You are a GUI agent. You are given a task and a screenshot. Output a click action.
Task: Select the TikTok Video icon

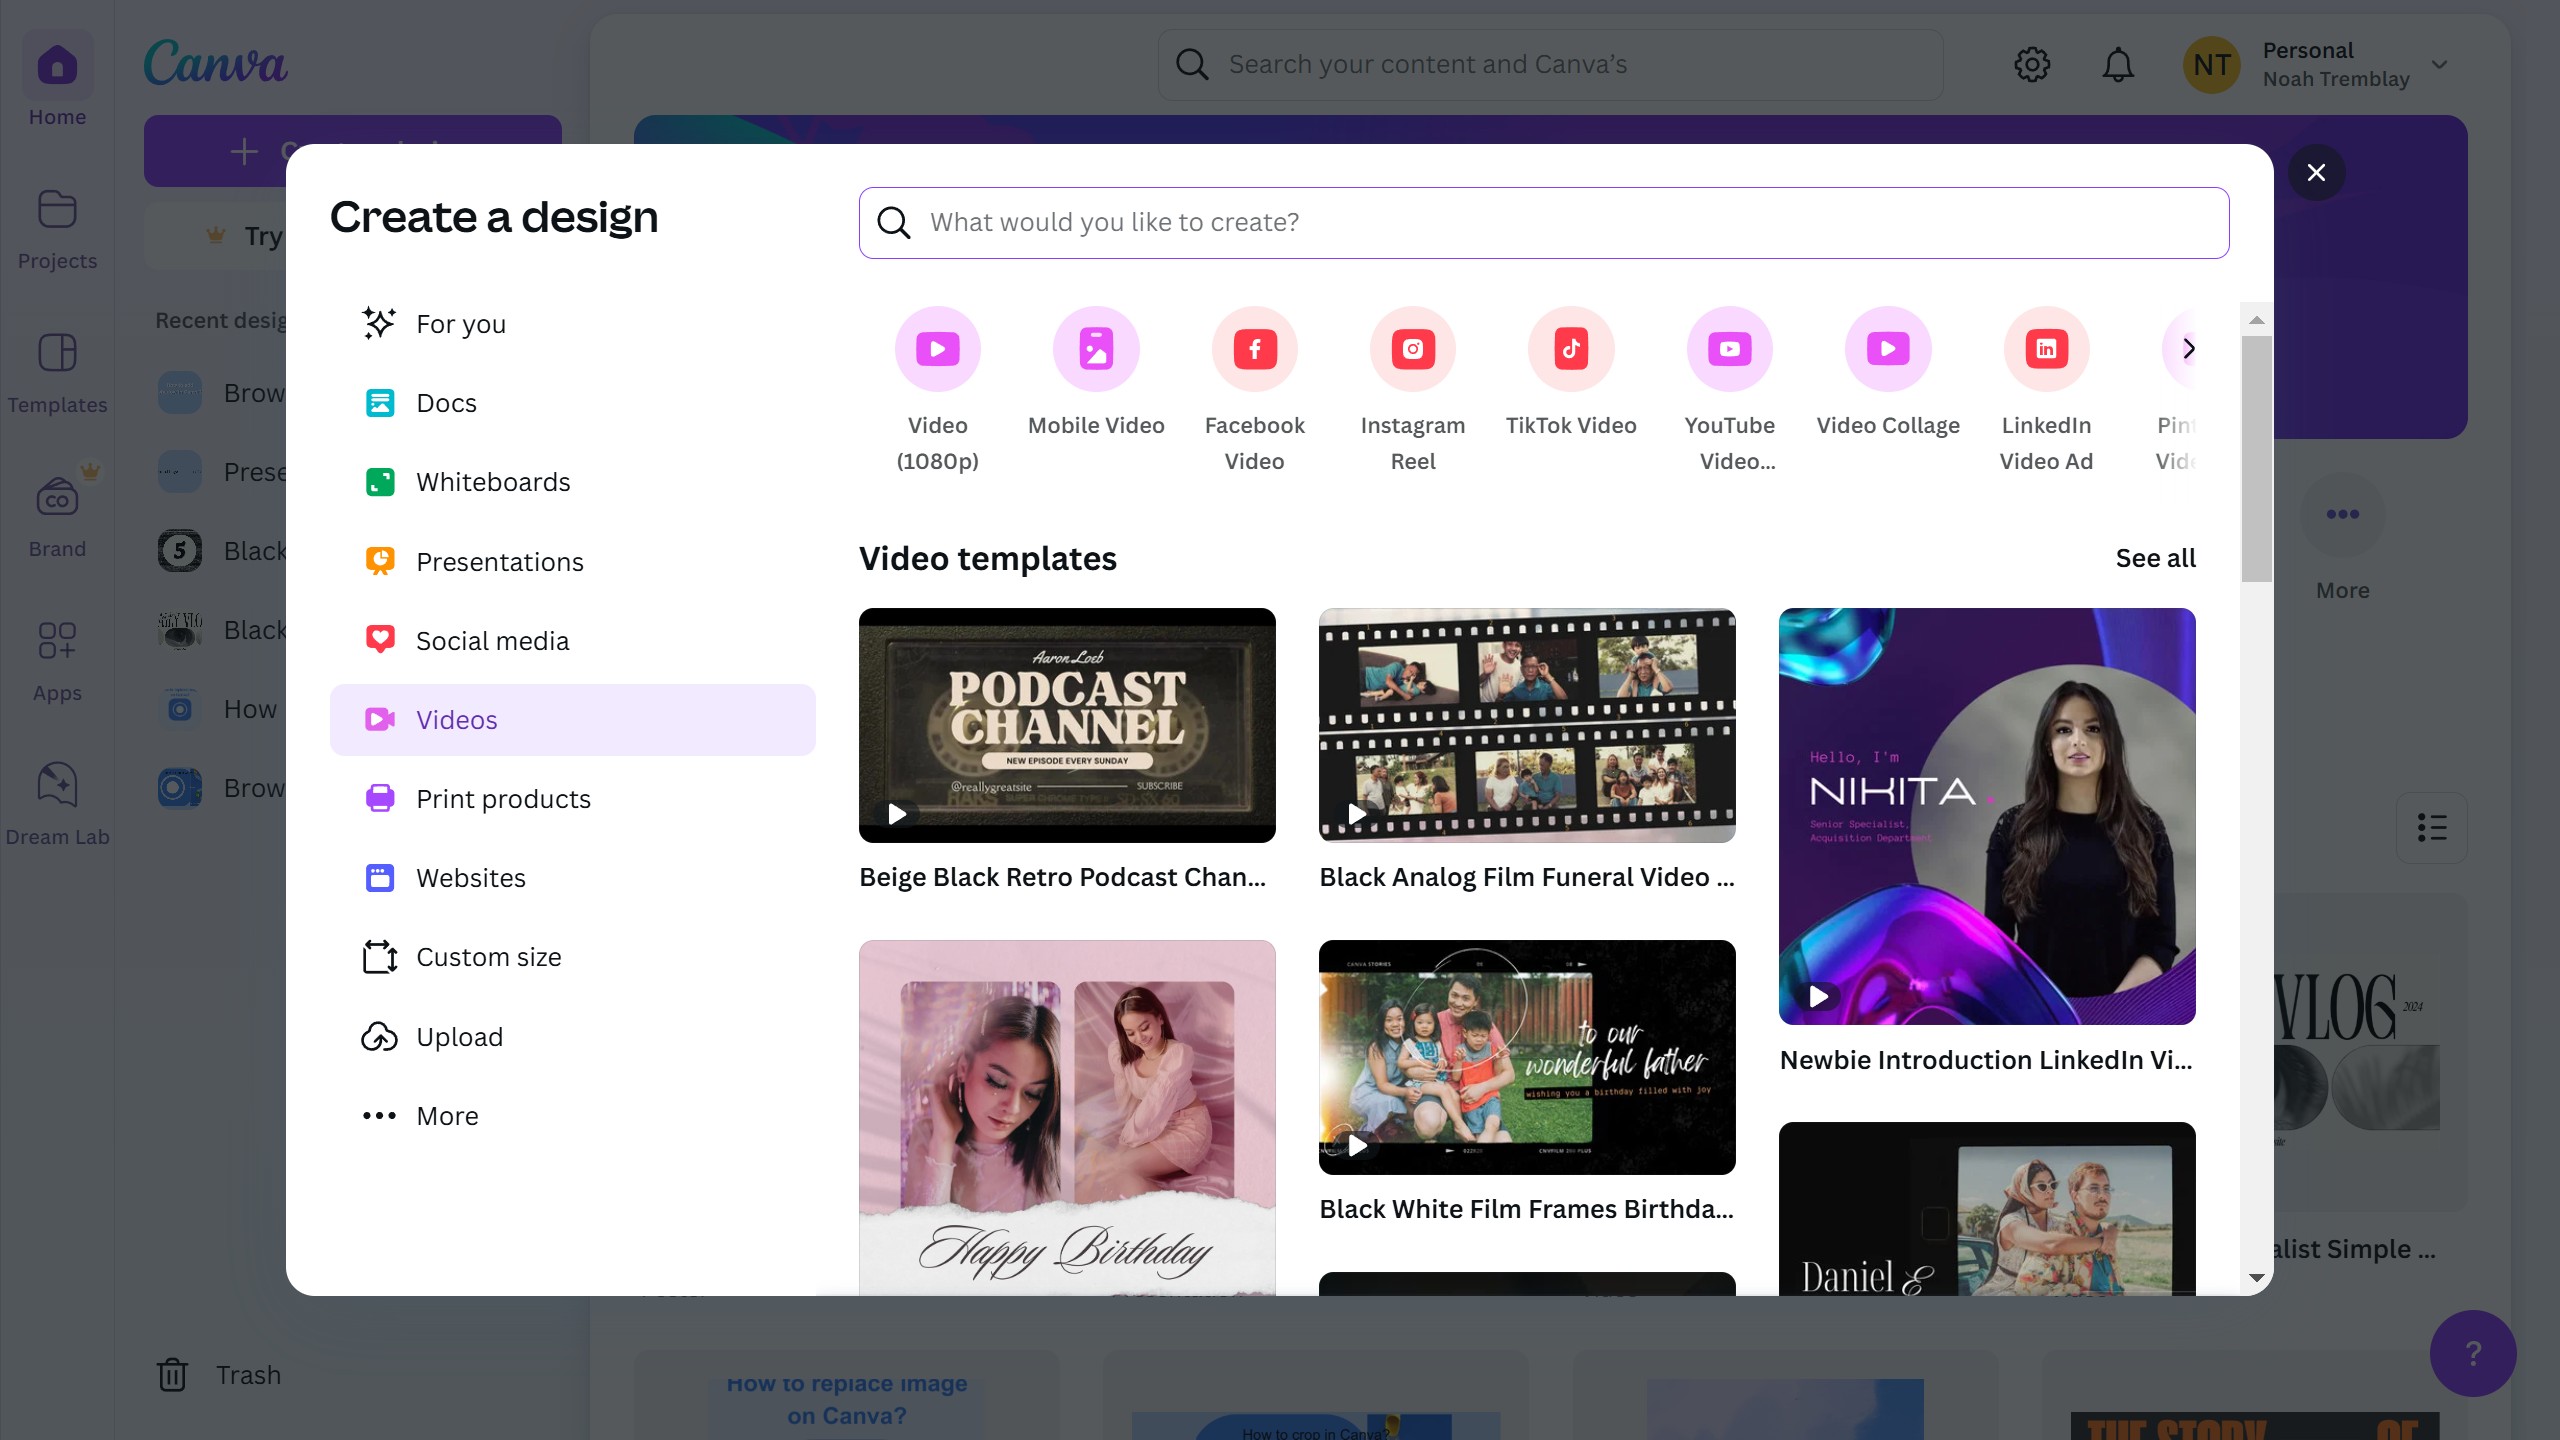[1571, 349]
